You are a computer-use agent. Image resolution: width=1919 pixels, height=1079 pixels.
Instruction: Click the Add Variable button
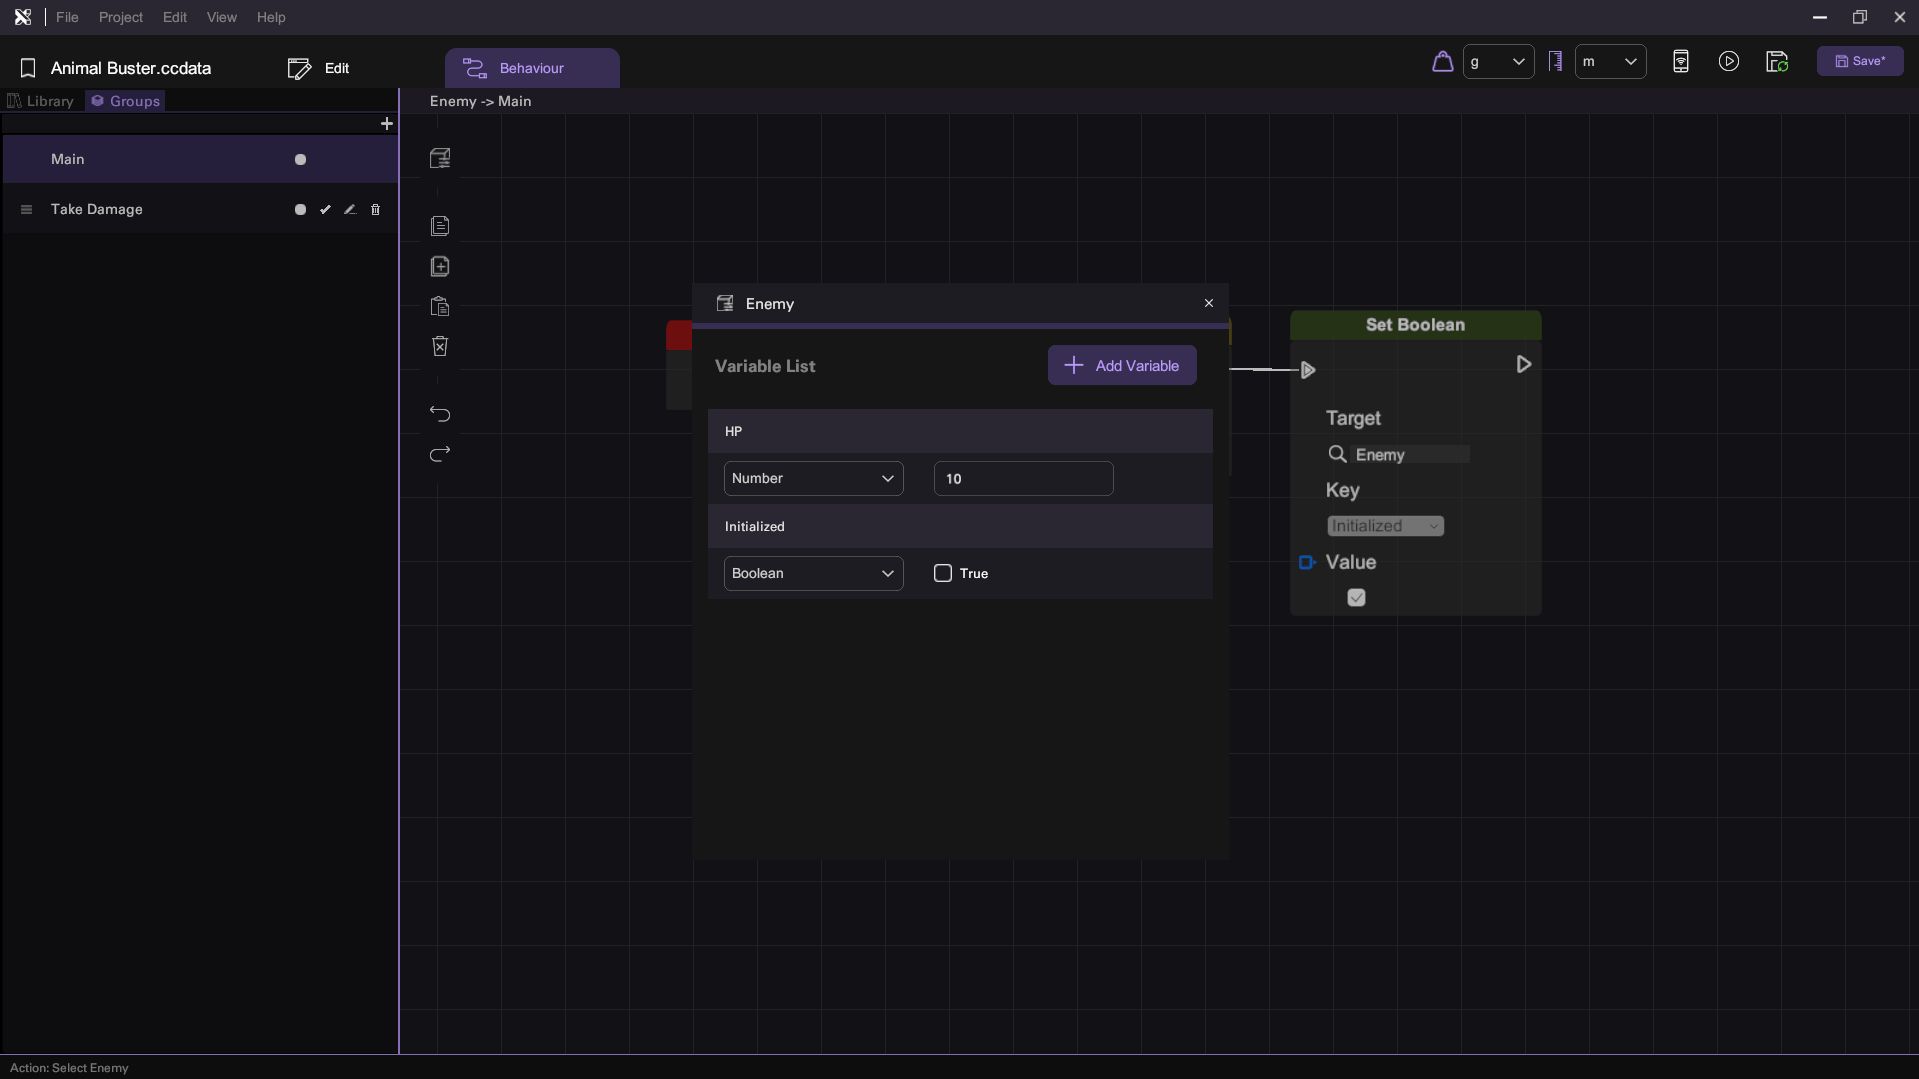pyautogui.click(x=1121, y=366)
